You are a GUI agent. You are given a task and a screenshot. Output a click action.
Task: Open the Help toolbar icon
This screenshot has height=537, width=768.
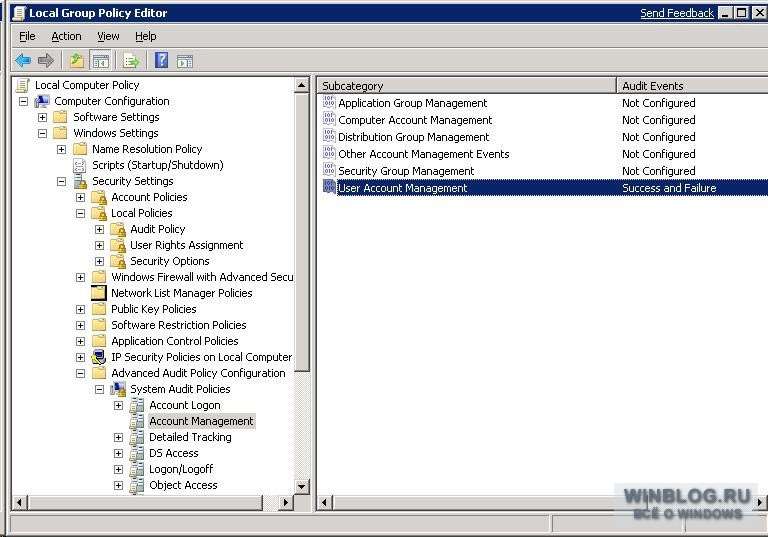(x=161, y=61)
